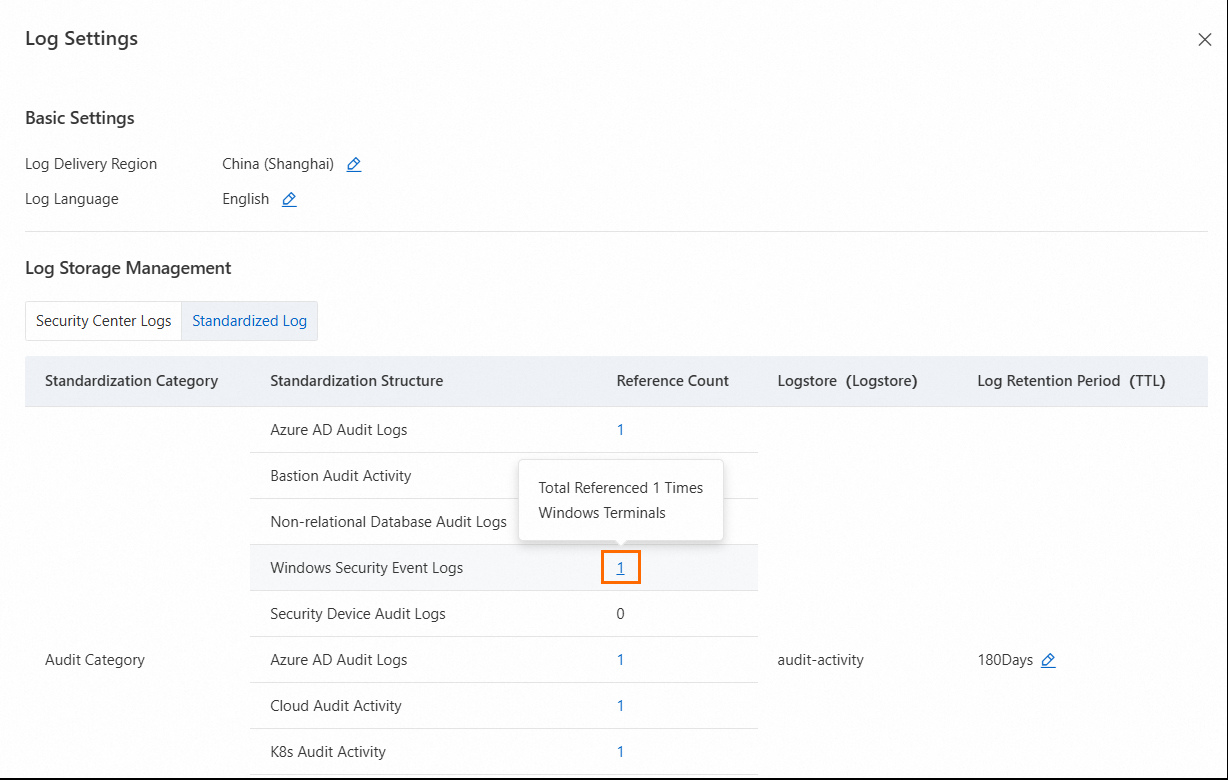Select the Standardized Log tab
Screen dimensions: 1228x780
click(249, 321)
